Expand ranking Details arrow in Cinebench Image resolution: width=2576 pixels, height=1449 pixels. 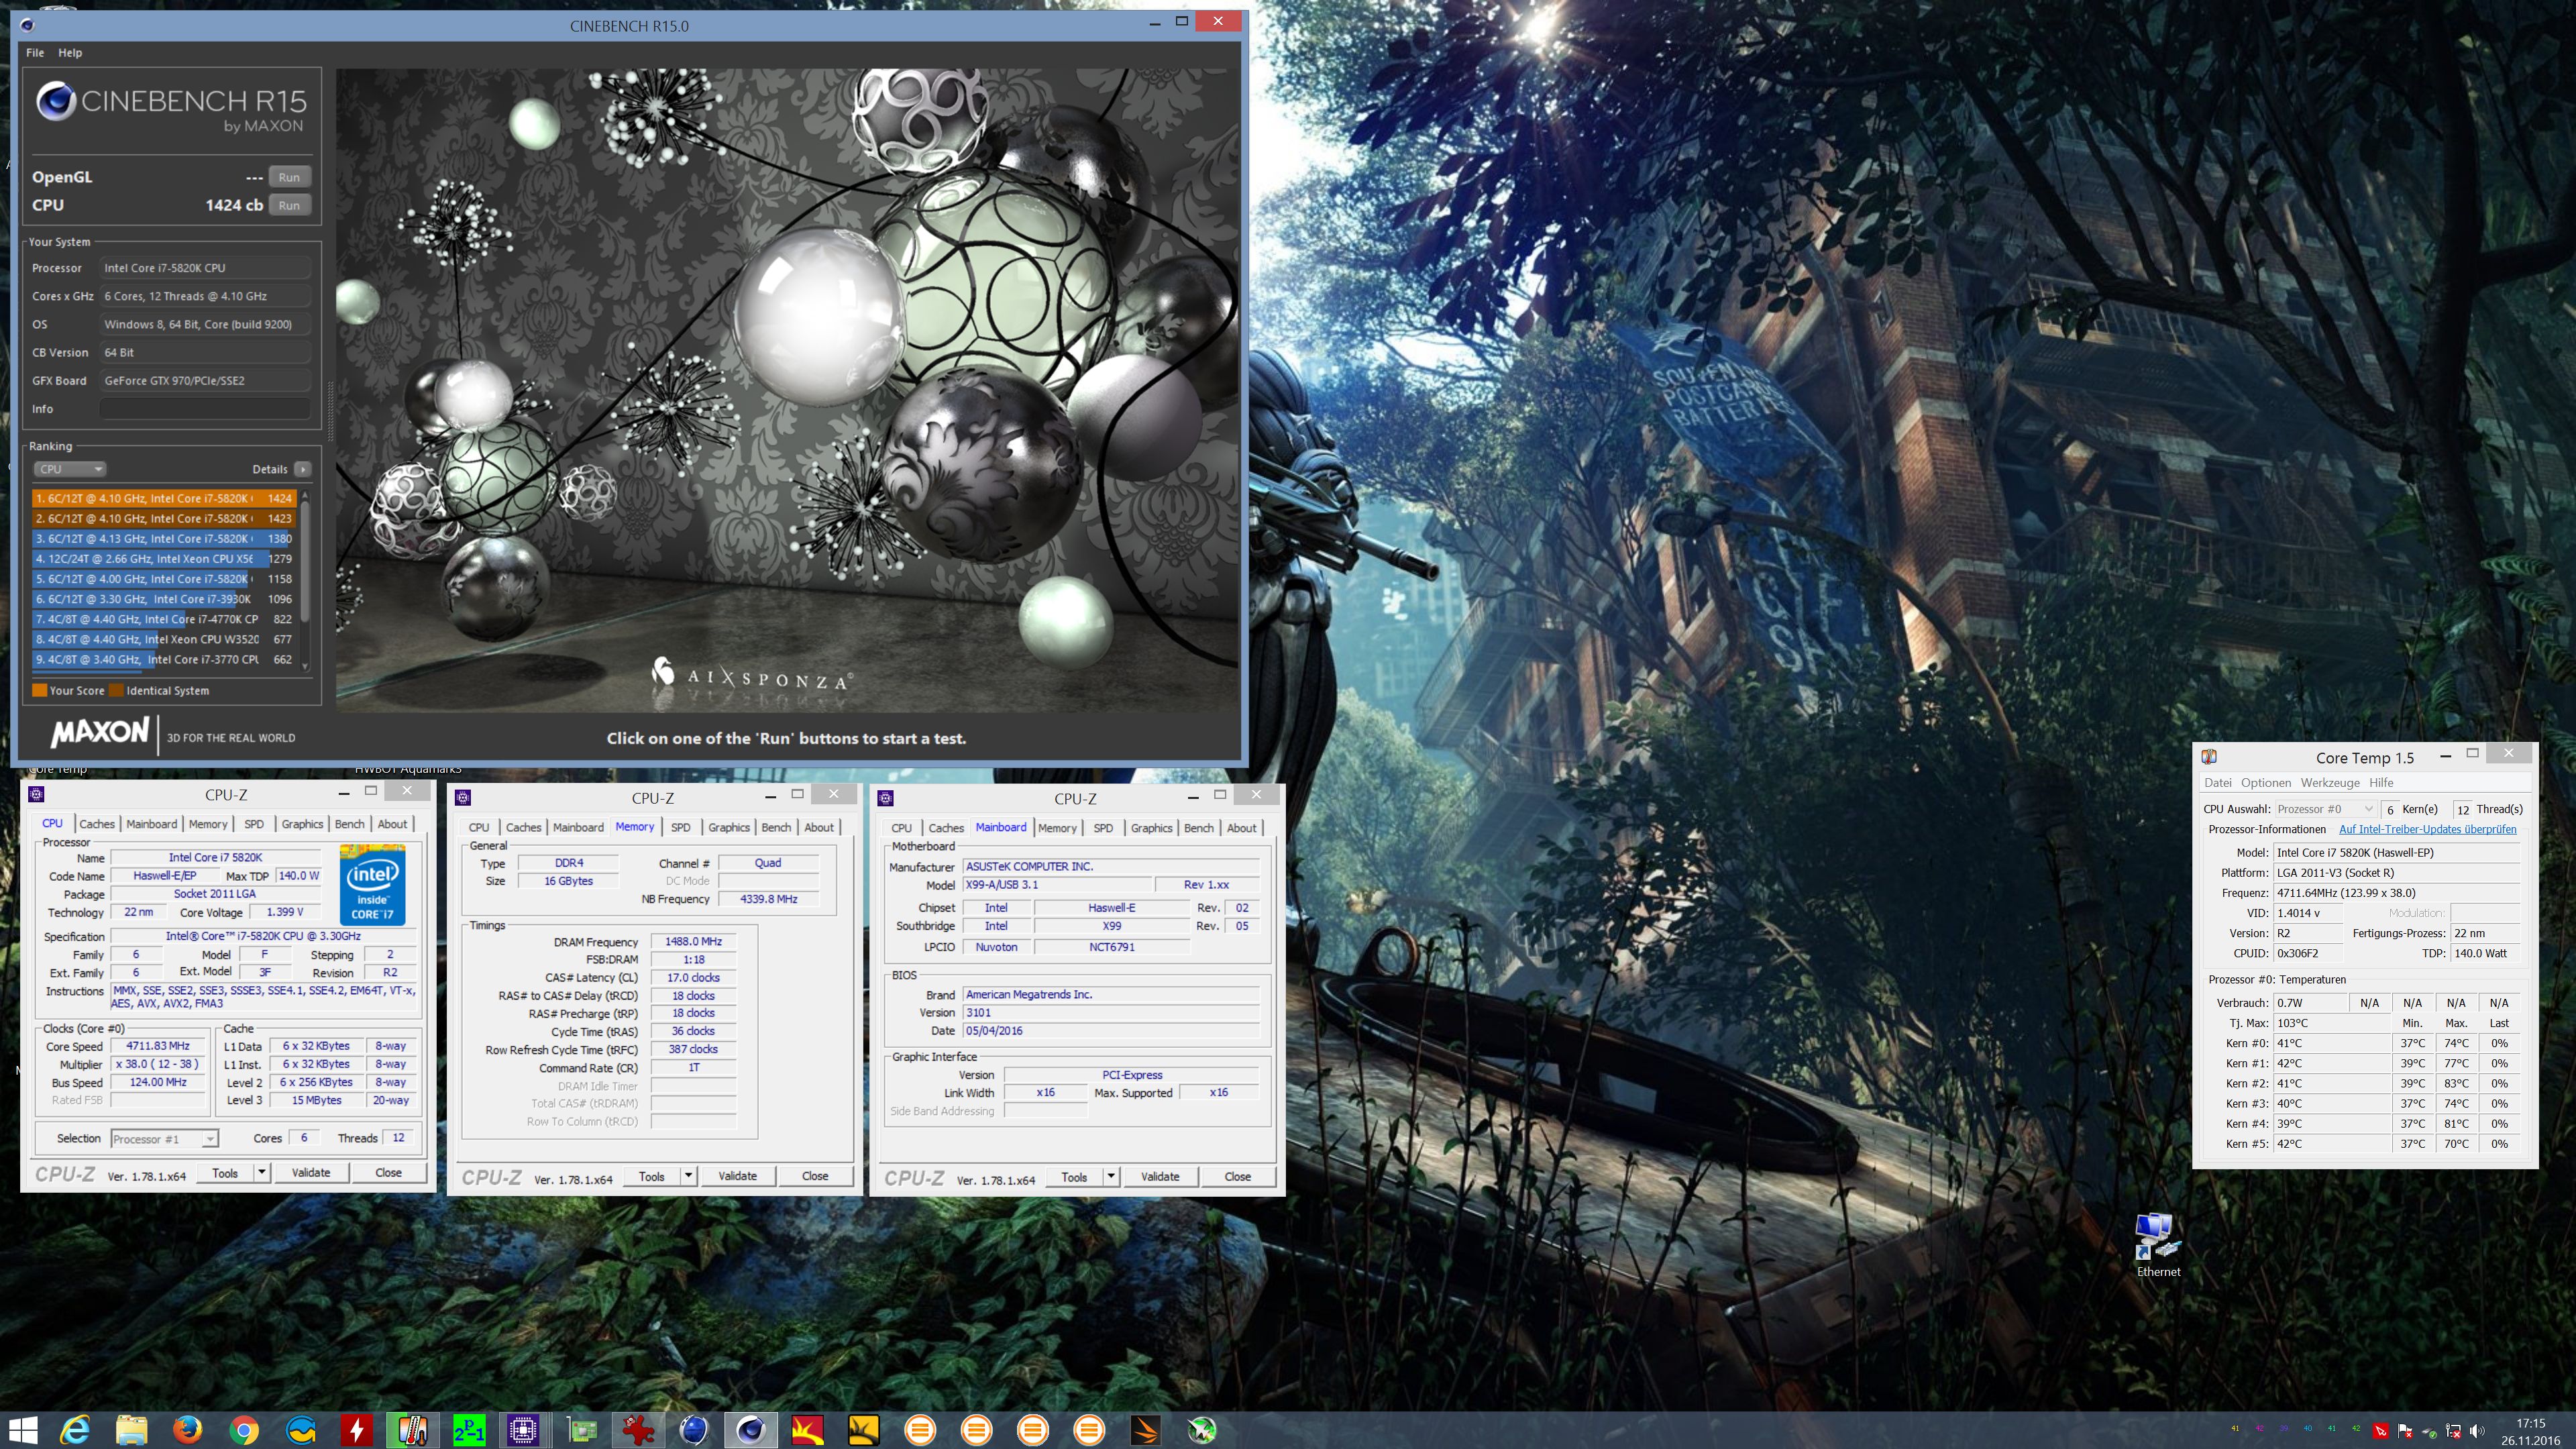[303, 469]
